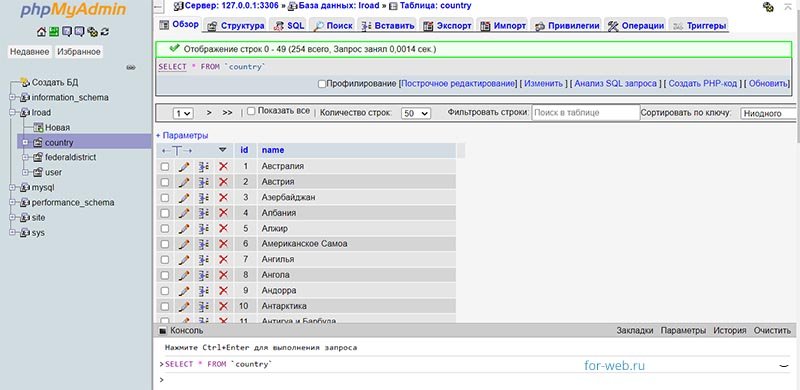Image resolution: width=800 pixels, height=390 pixels.
Task: Go to next page with > button
Action: coord(209,112)
